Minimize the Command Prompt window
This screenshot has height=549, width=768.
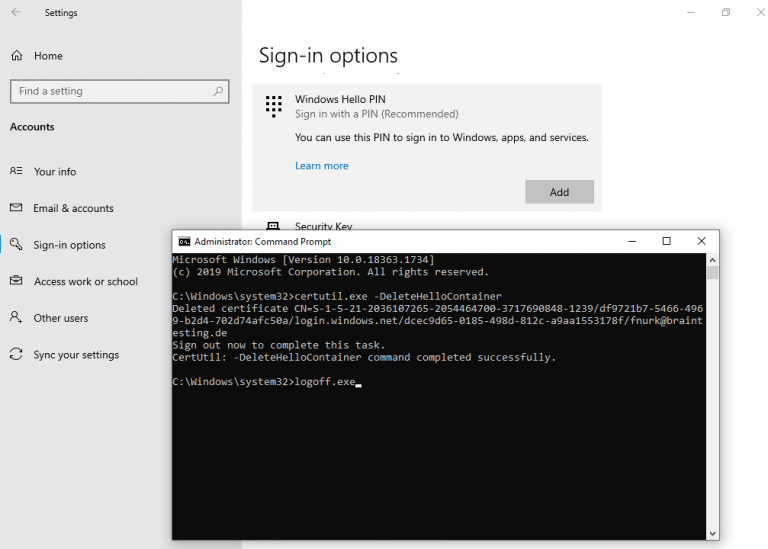[x=632, y=241]
